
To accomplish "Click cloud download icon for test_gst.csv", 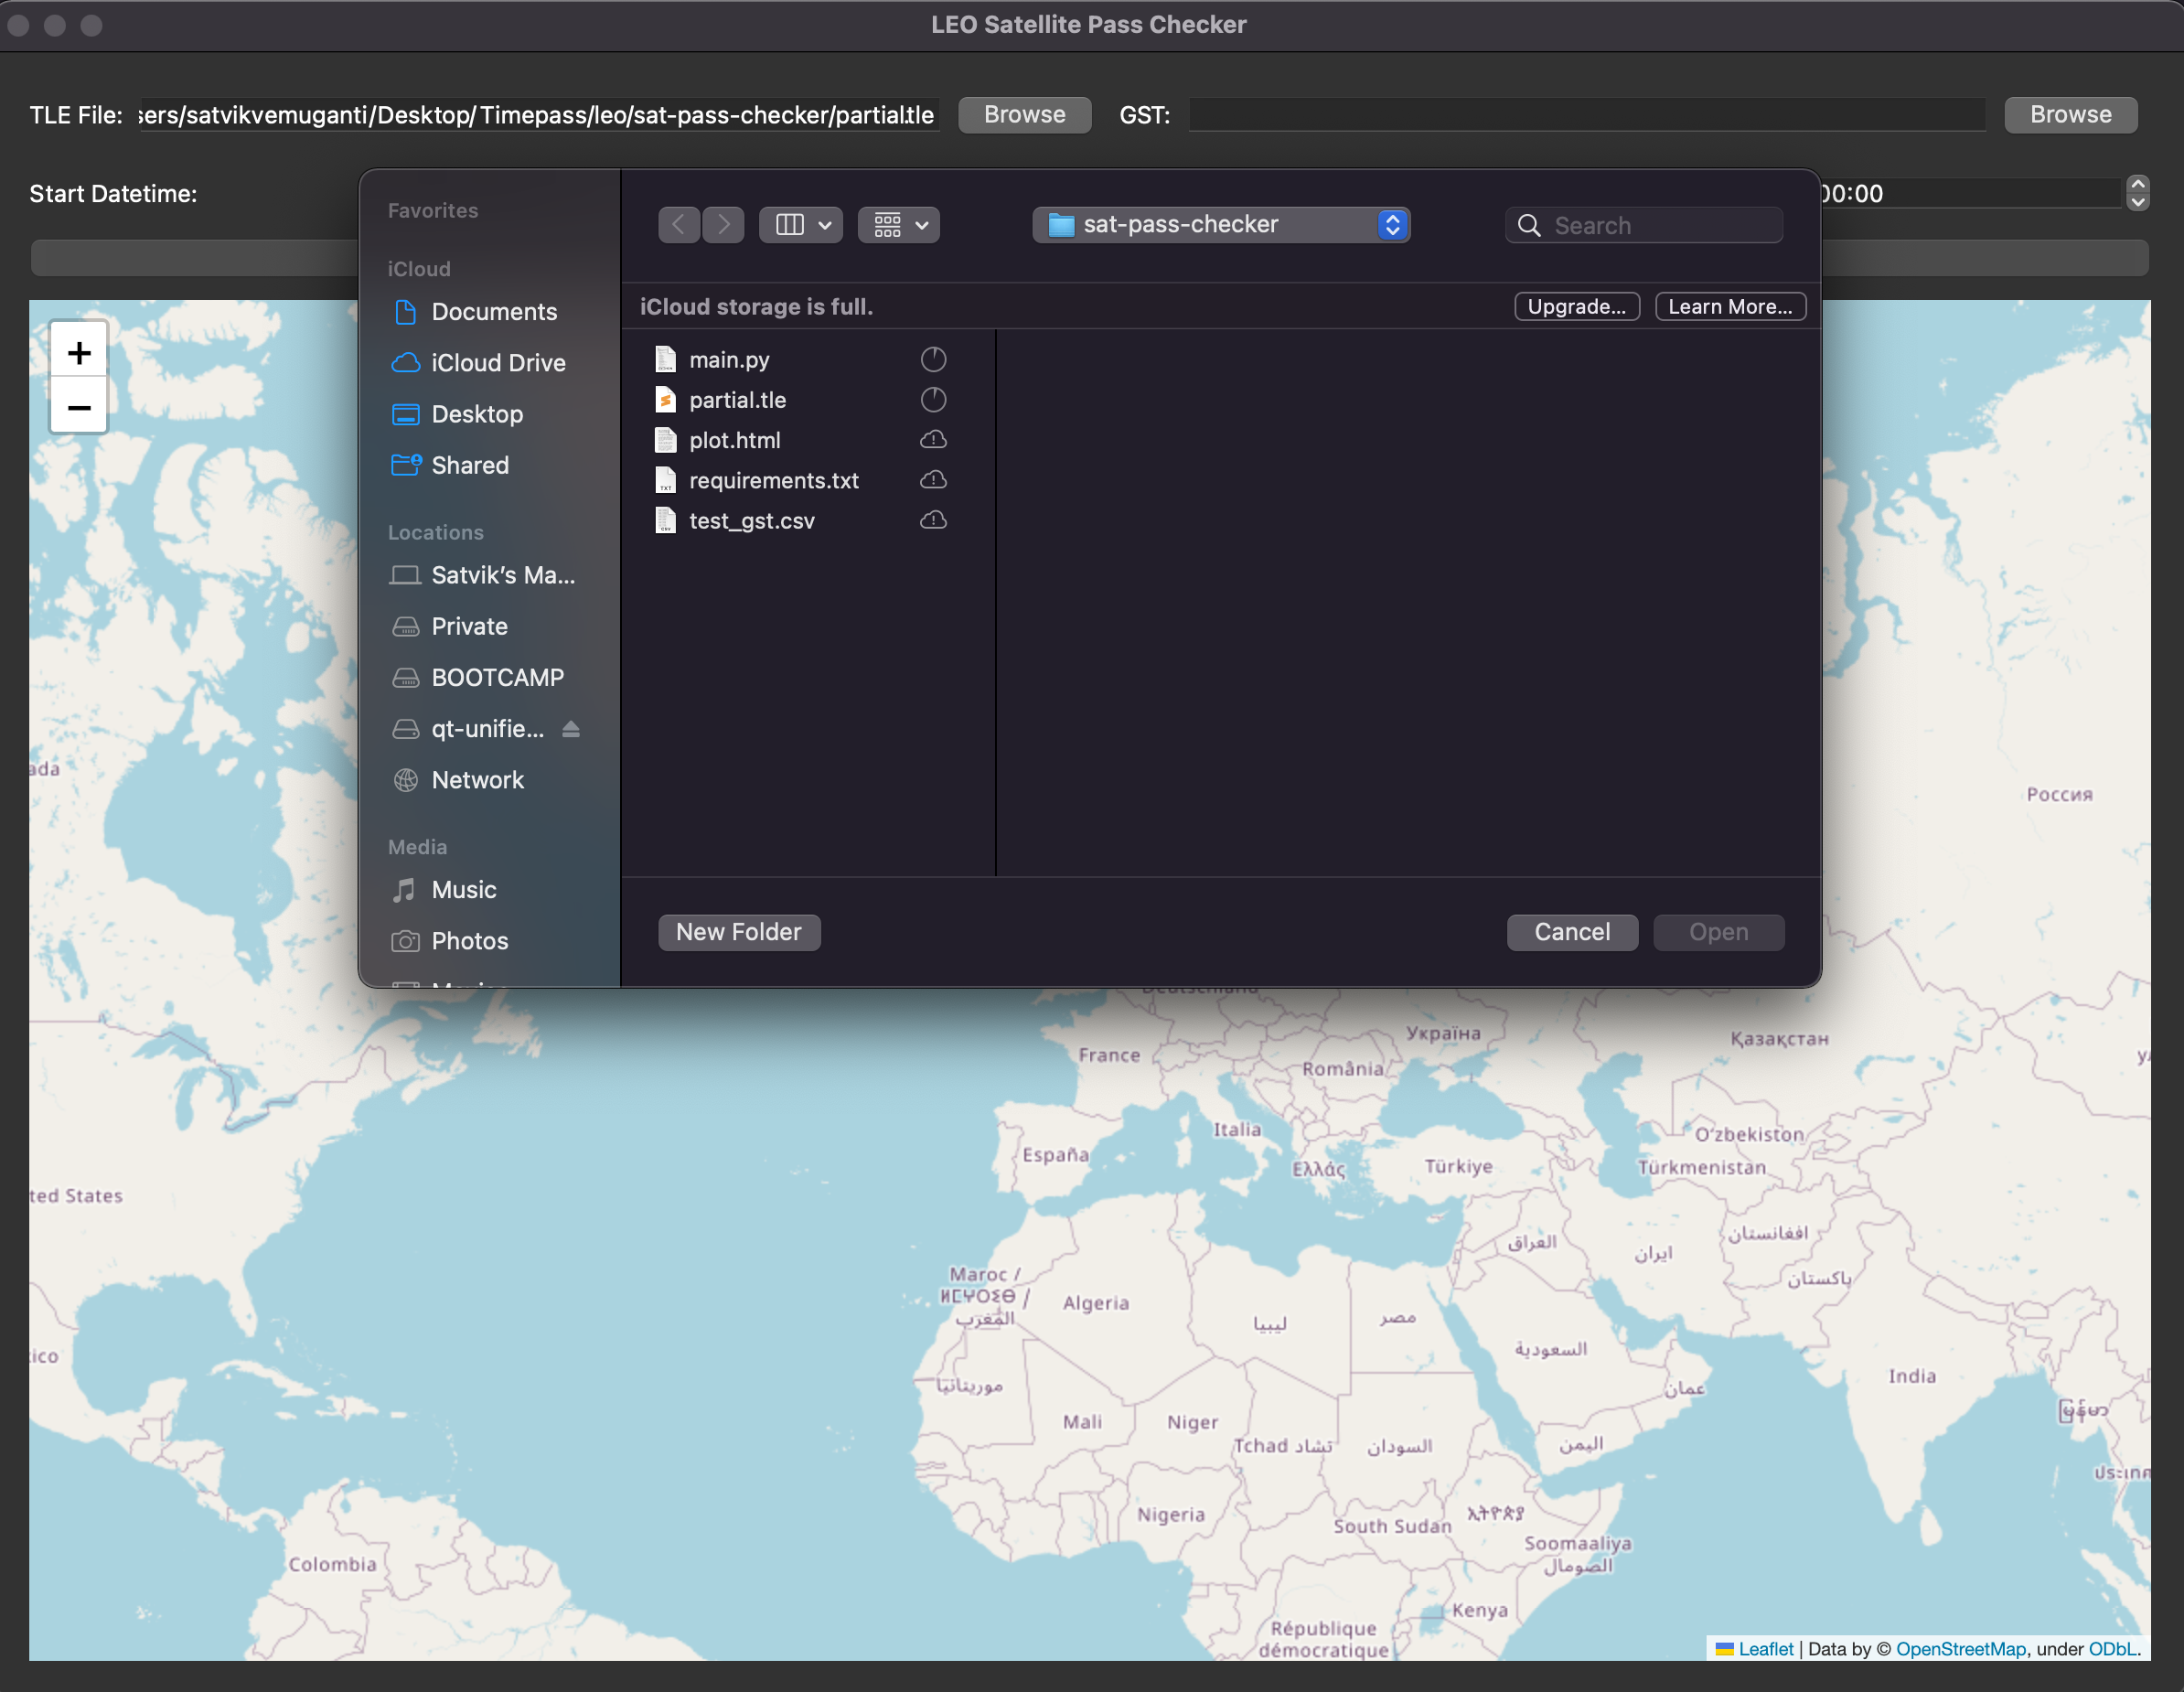I will click(933, 520).
